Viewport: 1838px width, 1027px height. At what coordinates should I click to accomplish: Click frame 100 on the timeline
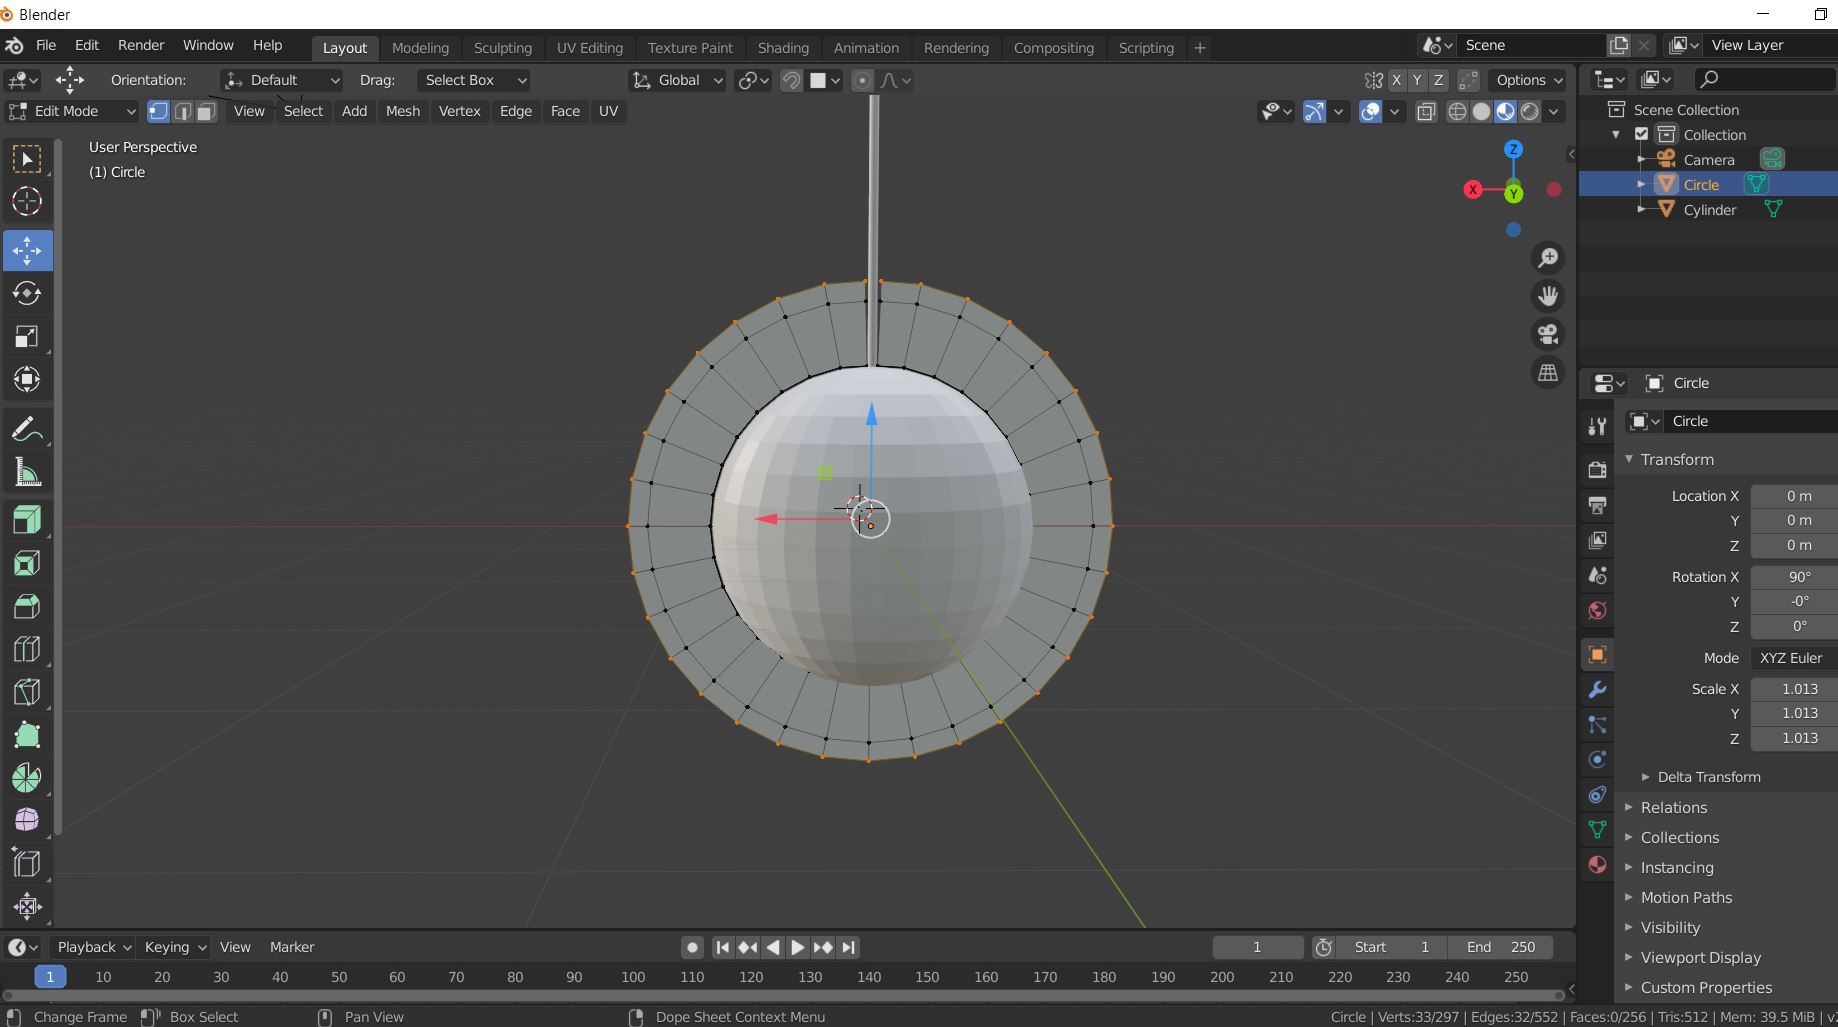[x=632, y=977]
